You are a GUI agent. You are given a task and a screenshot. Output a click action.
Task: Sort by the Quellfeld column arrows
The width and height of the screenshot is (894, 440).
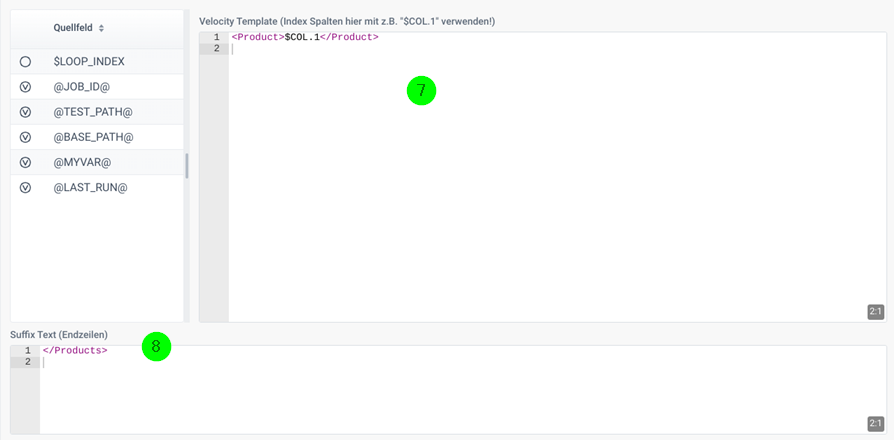101,28
